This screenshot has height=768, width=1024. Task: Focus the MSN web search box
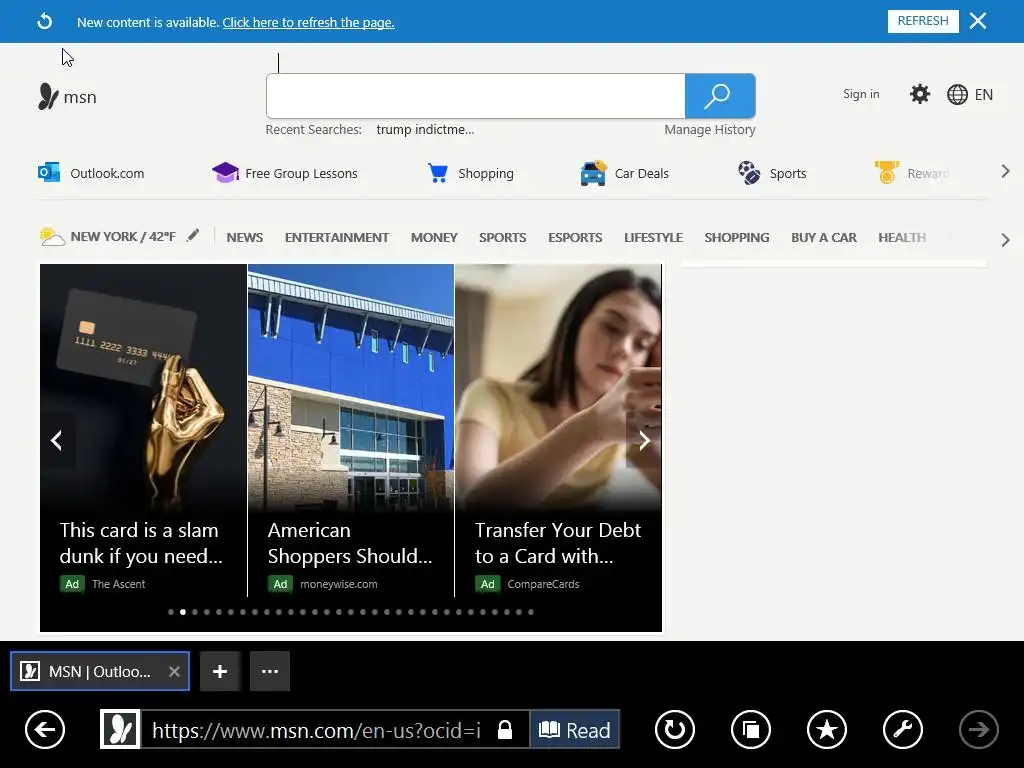(475, 96)
